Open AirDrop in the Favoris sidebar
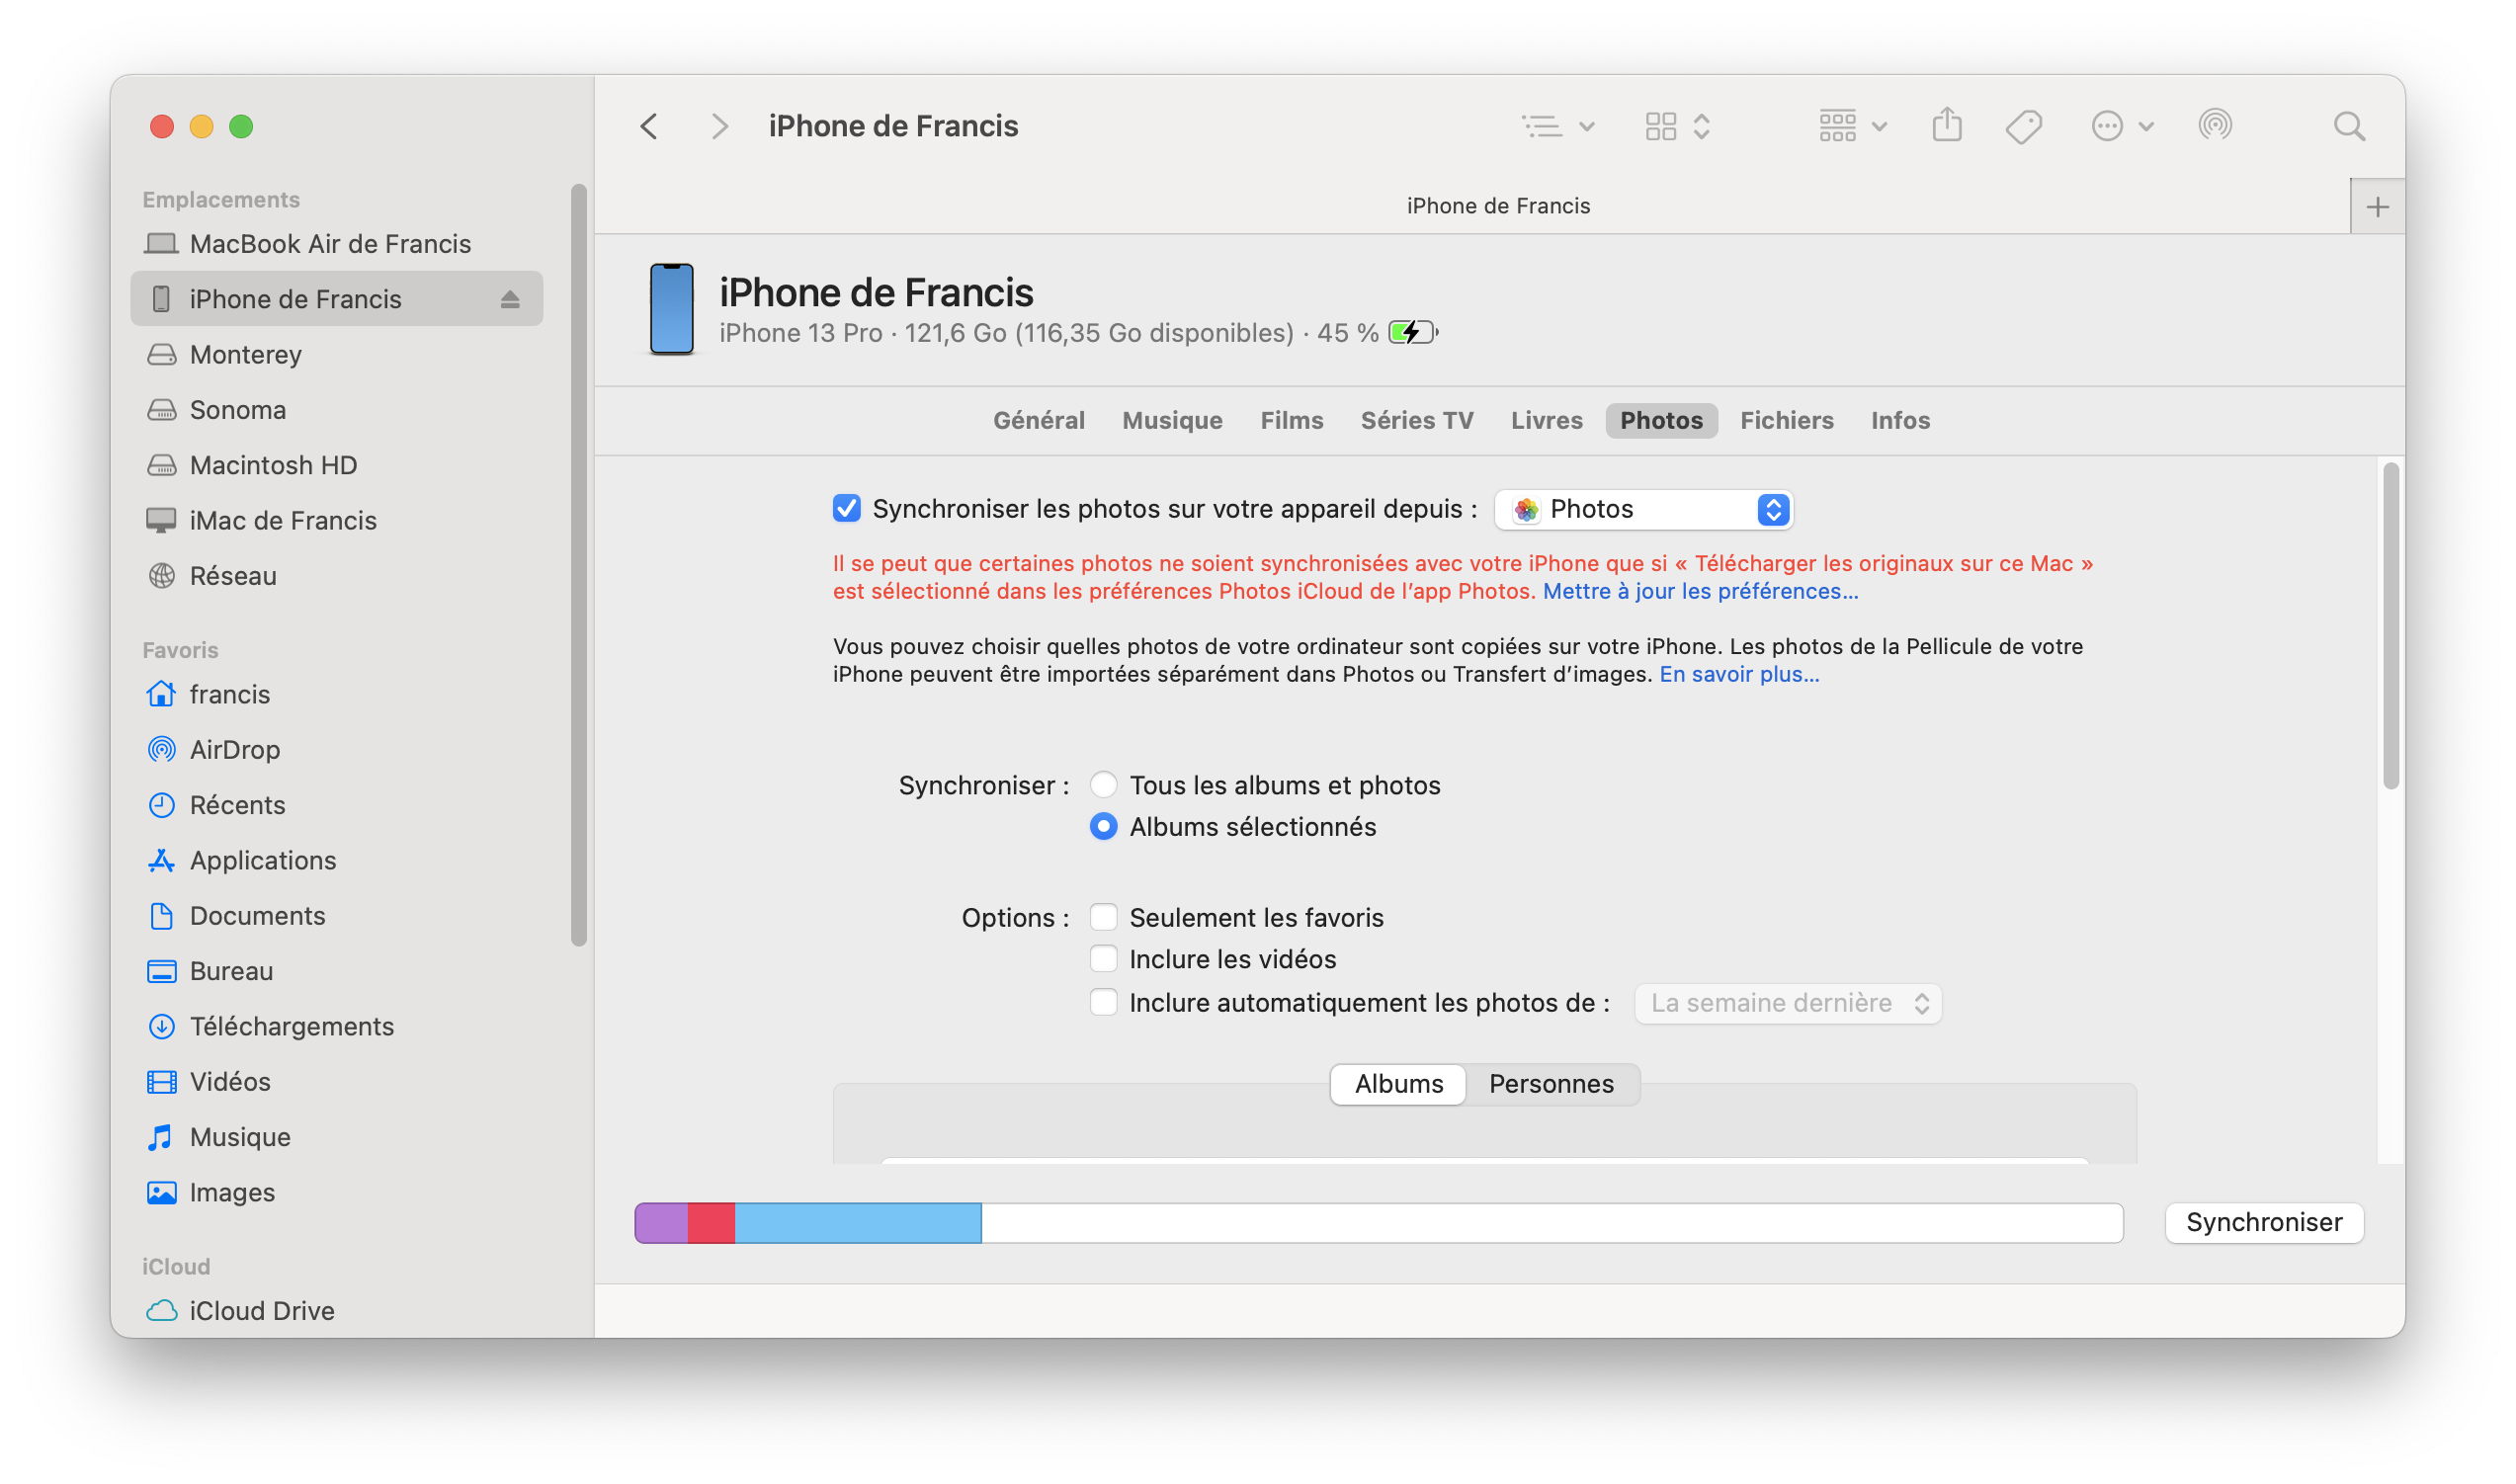This screenshot has height=1484, width=2516. click(234, 749)
